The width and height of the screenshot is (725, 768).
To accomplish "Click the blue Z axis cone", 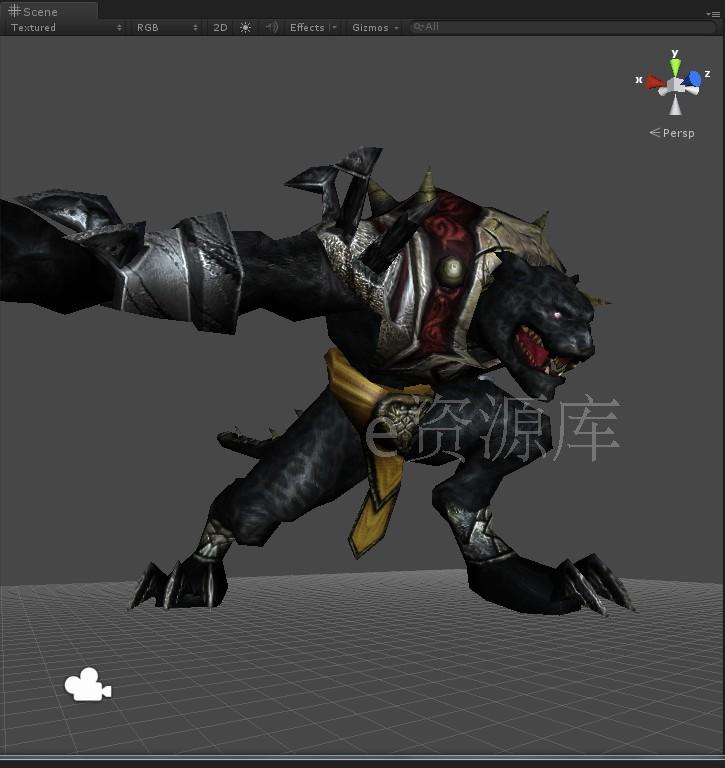I will (693, 79).
